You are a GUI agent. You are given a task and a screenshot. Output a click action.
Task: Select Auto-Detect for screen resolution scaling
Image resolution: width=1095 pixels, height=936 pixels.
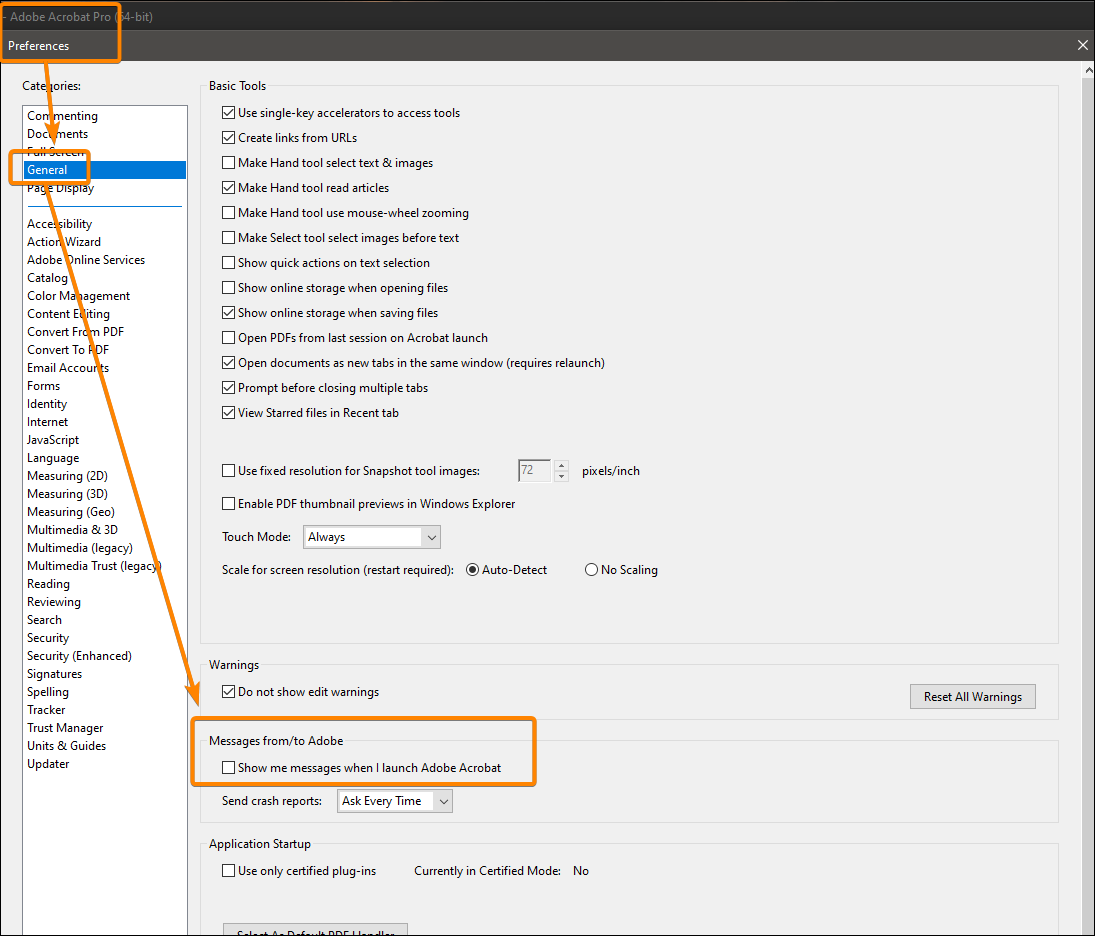coord(470,569)
